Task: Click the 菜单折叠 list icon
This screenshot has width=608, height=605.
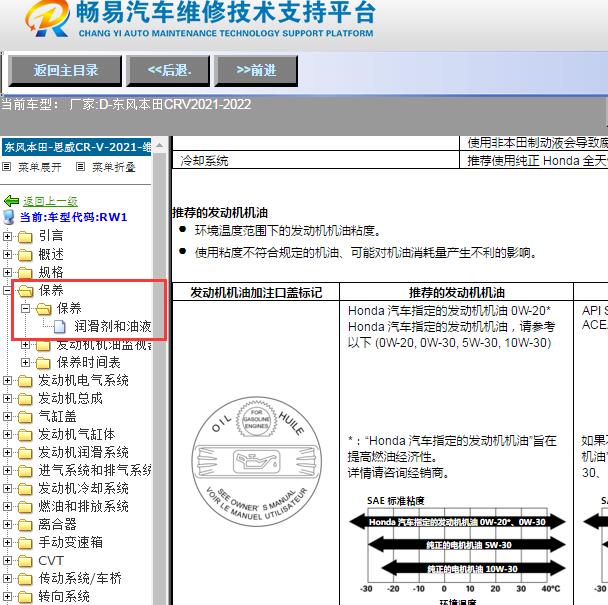Action: click(x=80, y=167)
